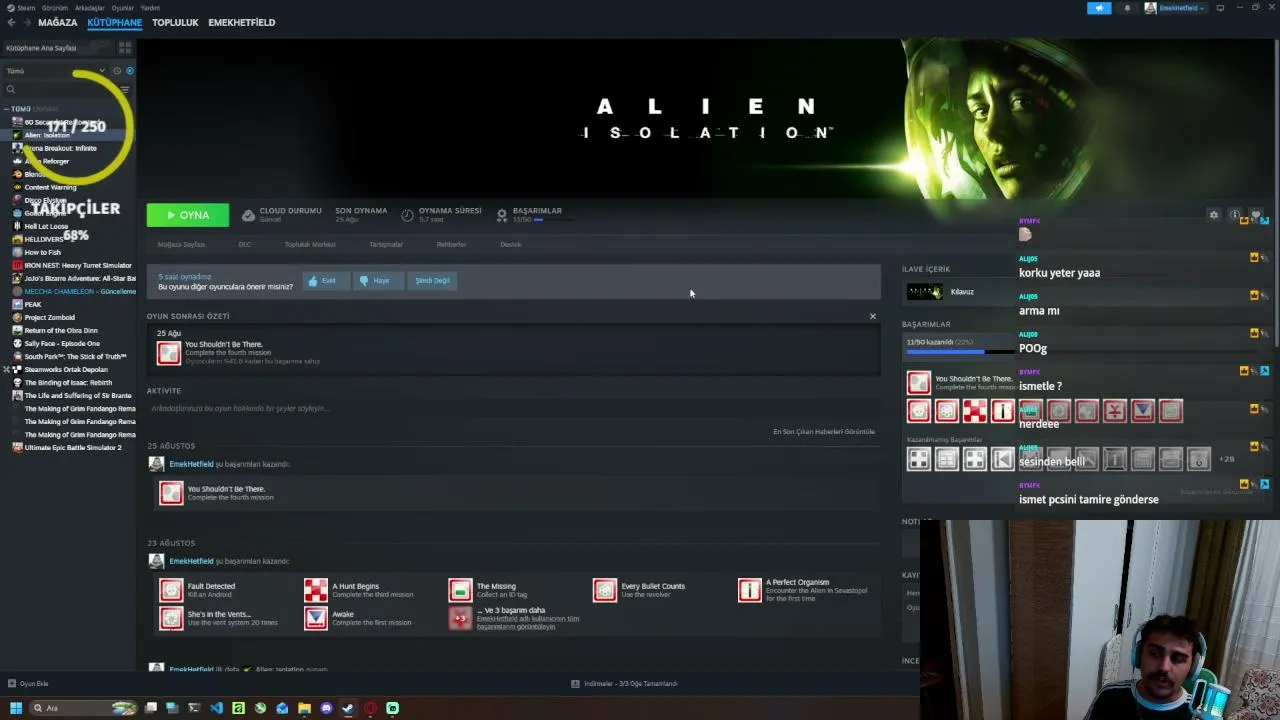Viewport: 1280px width, 720px height.
Task: Switch to the KÜTÜPHANE library tab
Action: (x=114, y=22)
